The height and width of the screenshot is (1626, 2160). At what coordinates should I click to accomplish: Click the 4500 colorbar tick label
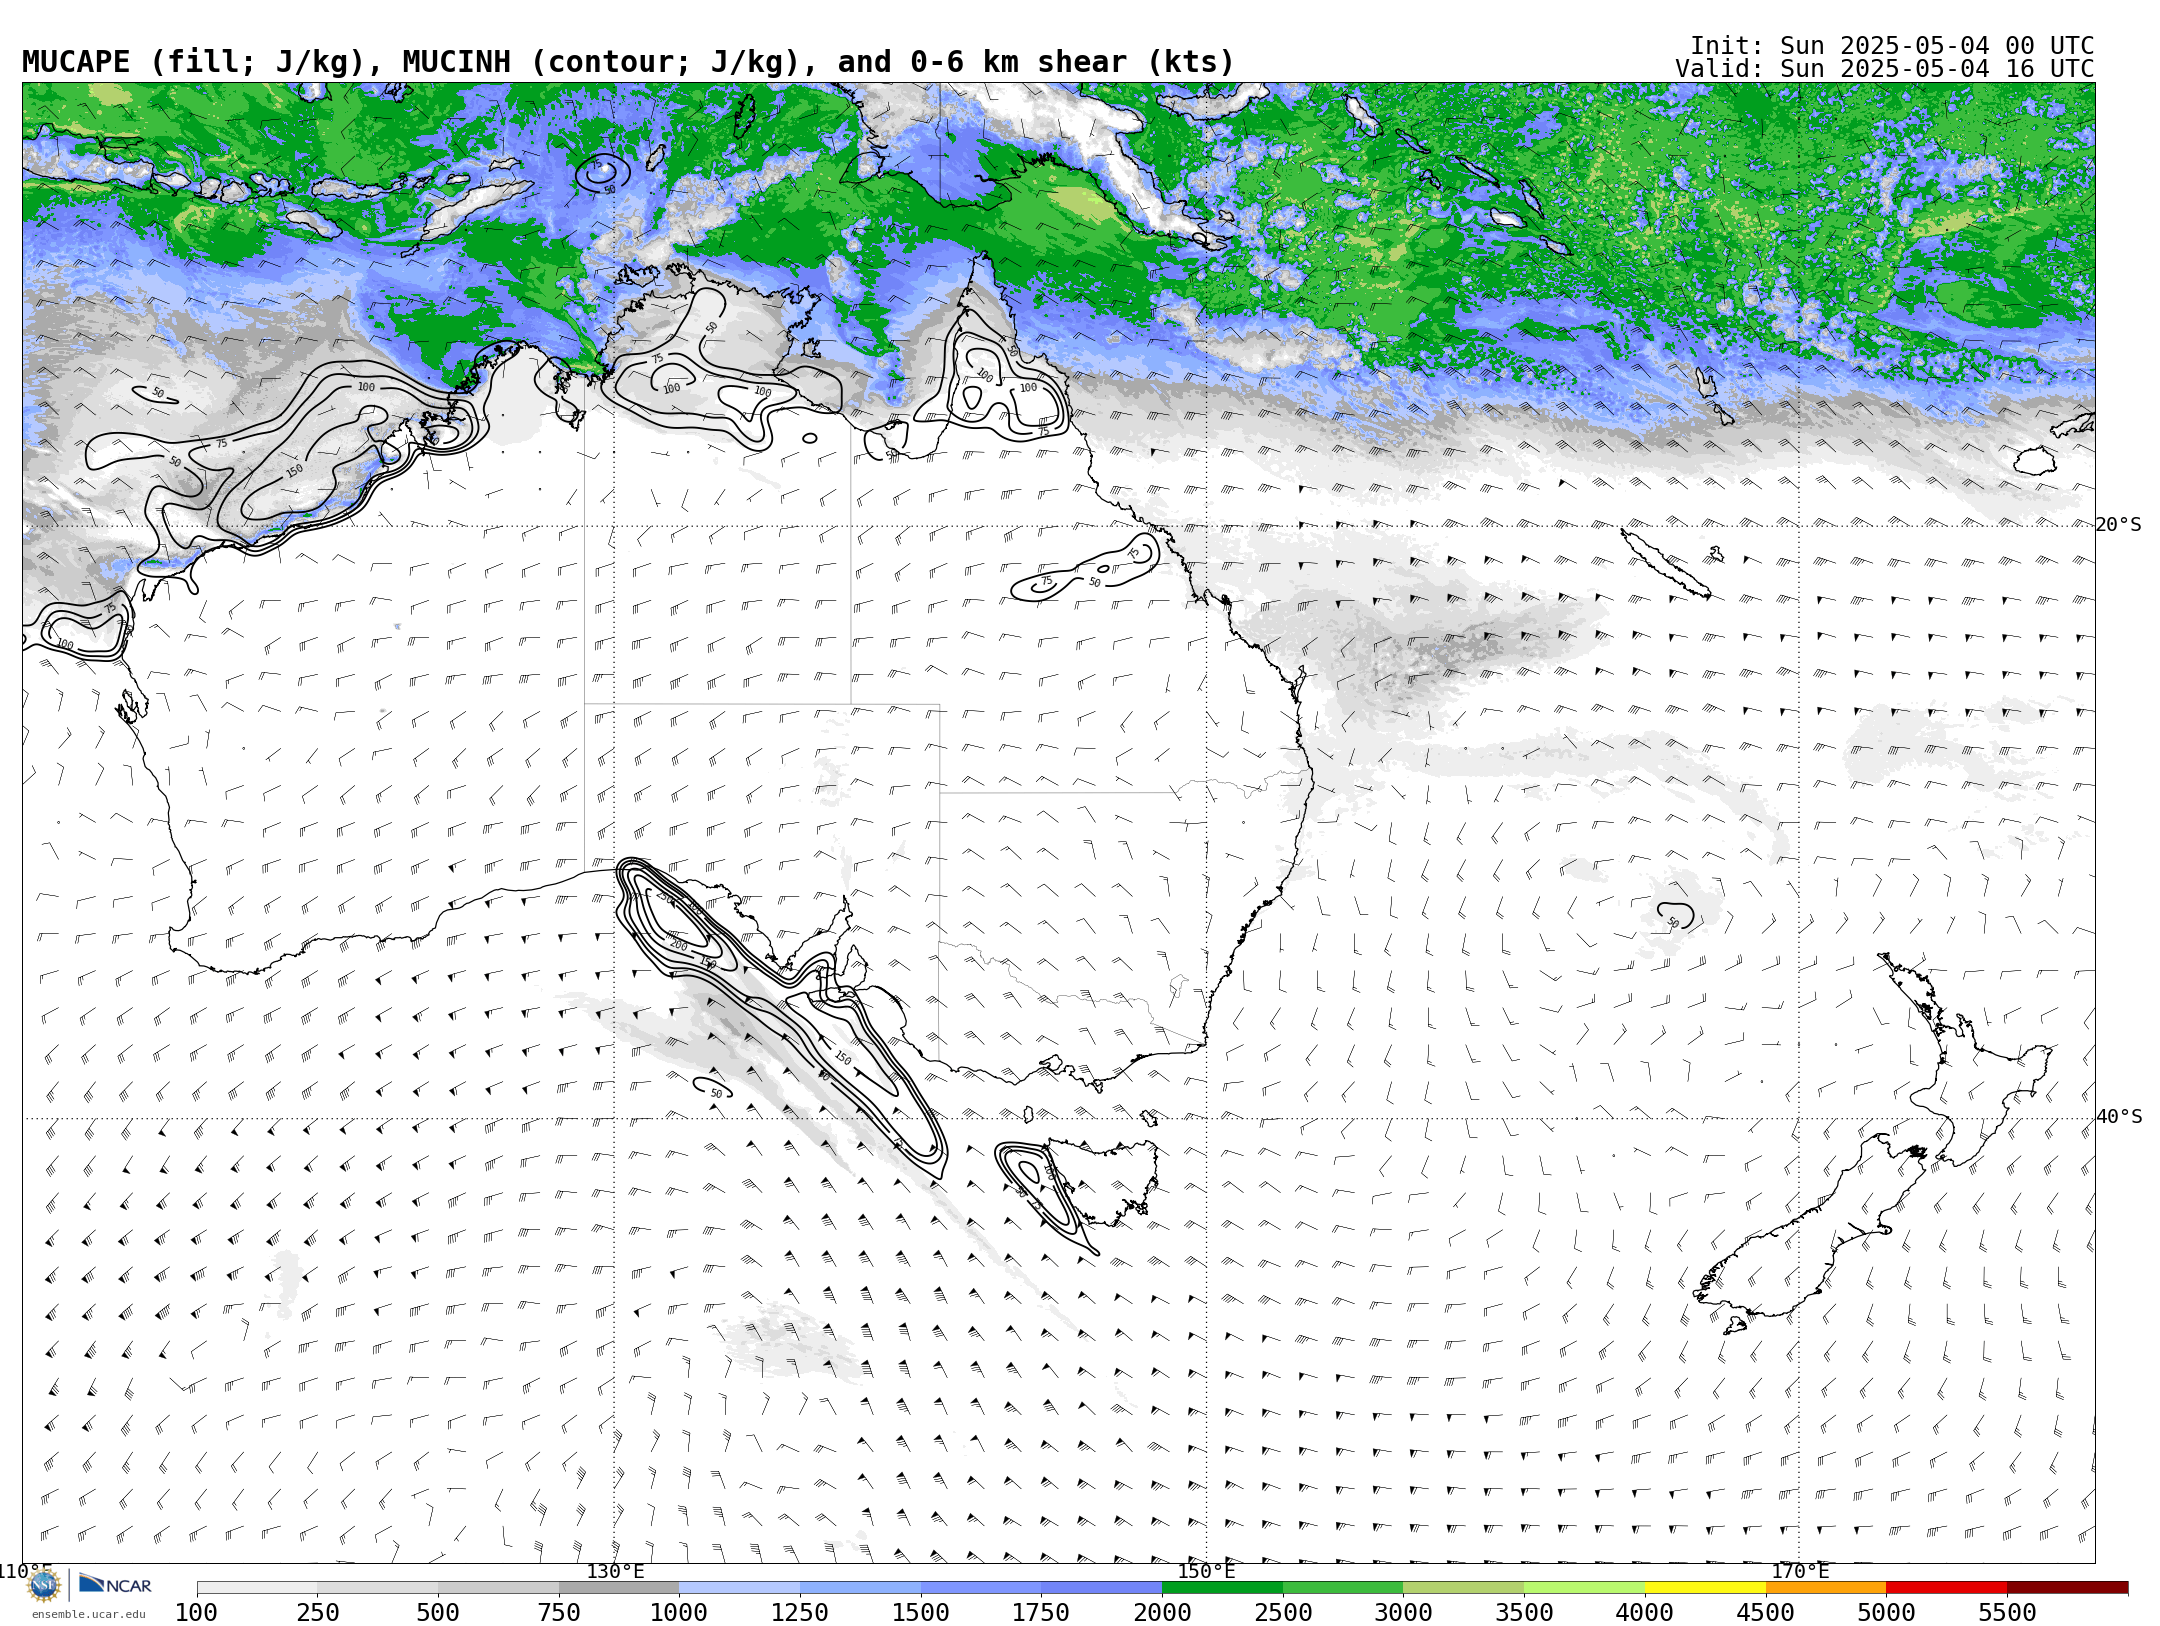click(1766, 1613)
